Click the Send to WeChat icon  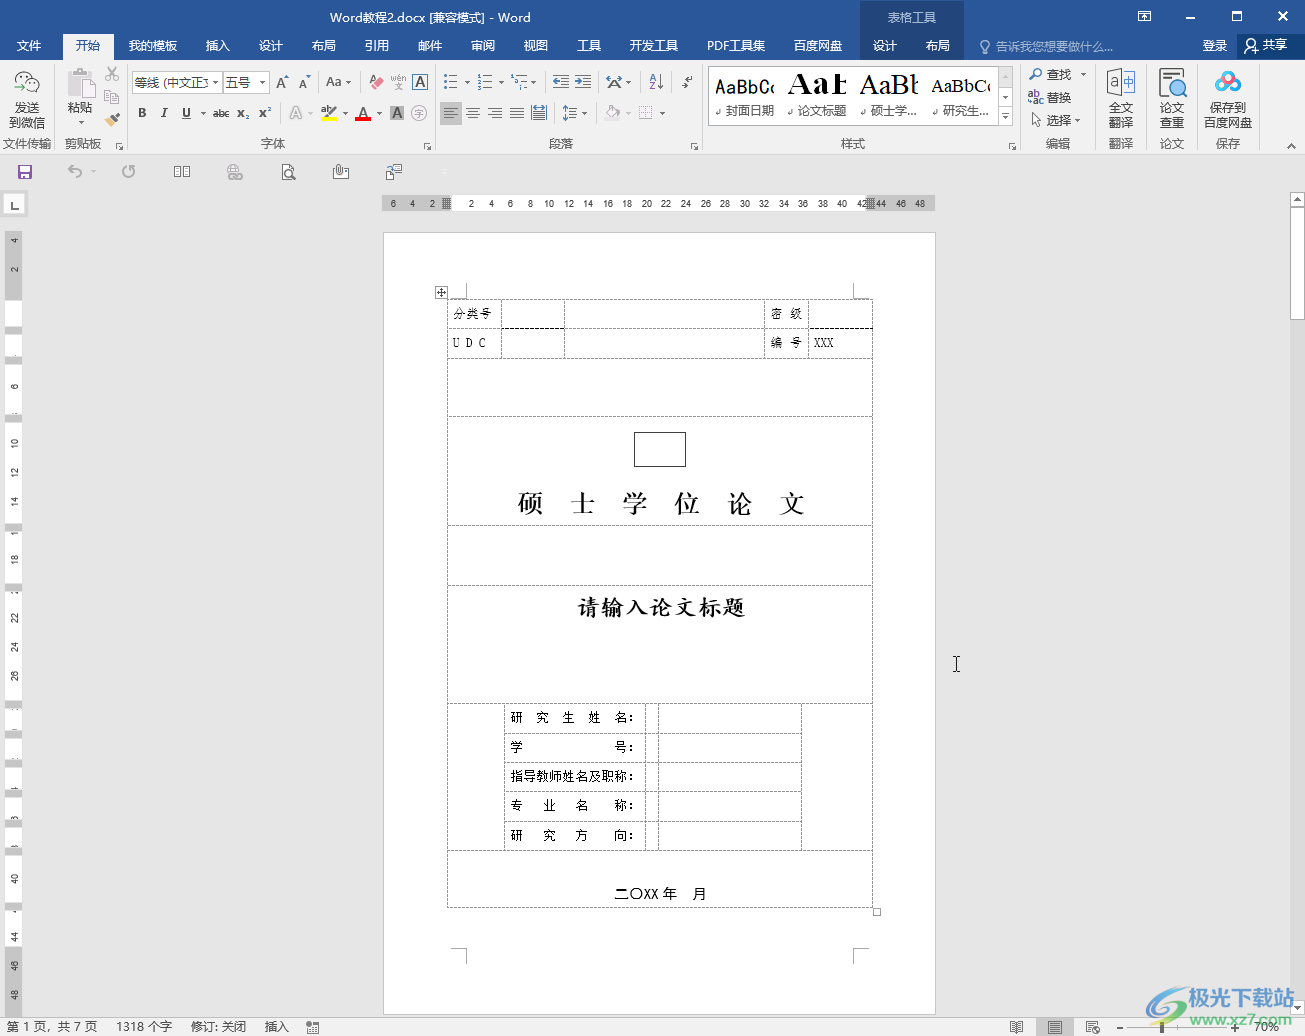point(27,98)
